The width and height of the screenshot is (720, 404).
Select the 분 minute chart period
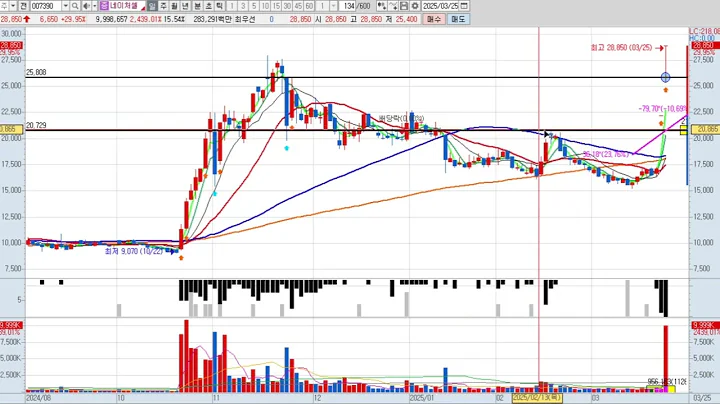pyautogui.click(x=197, y=6)
